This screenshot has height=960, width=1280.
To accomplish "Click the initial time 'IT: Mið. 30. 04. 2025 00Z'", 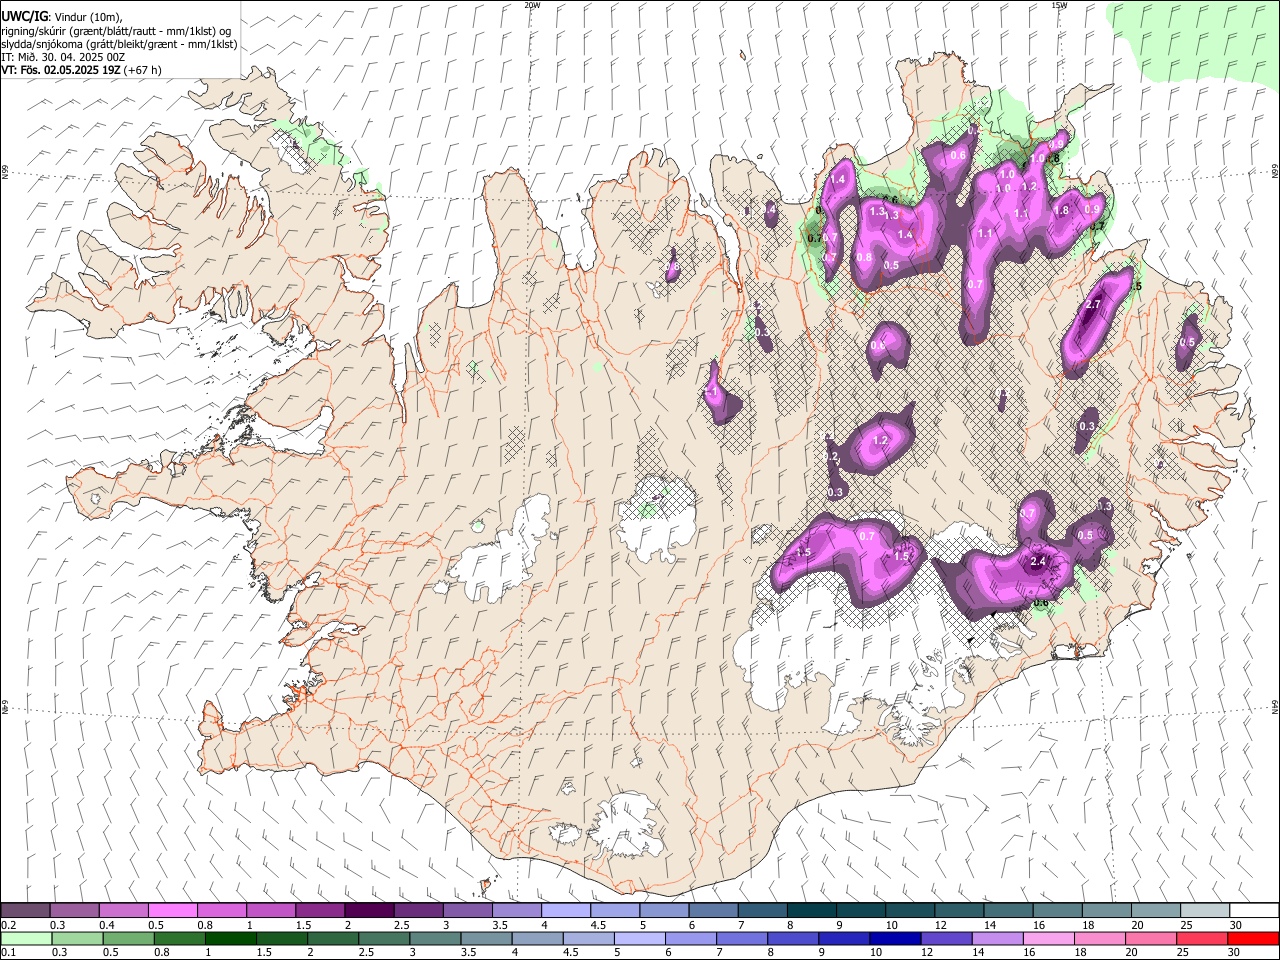I will coord(64,57).
